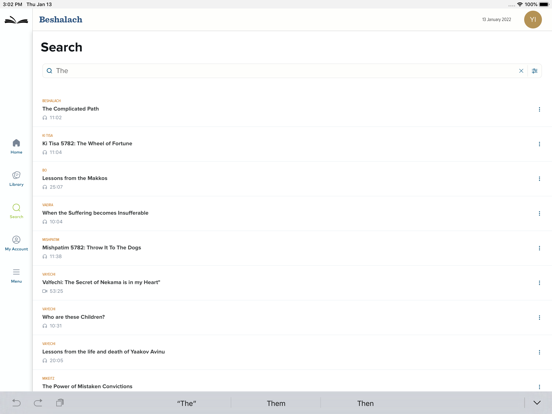Tap the keyboard paste clipboard icon
This screenshot has height=414, width=552.
[60, 403]
